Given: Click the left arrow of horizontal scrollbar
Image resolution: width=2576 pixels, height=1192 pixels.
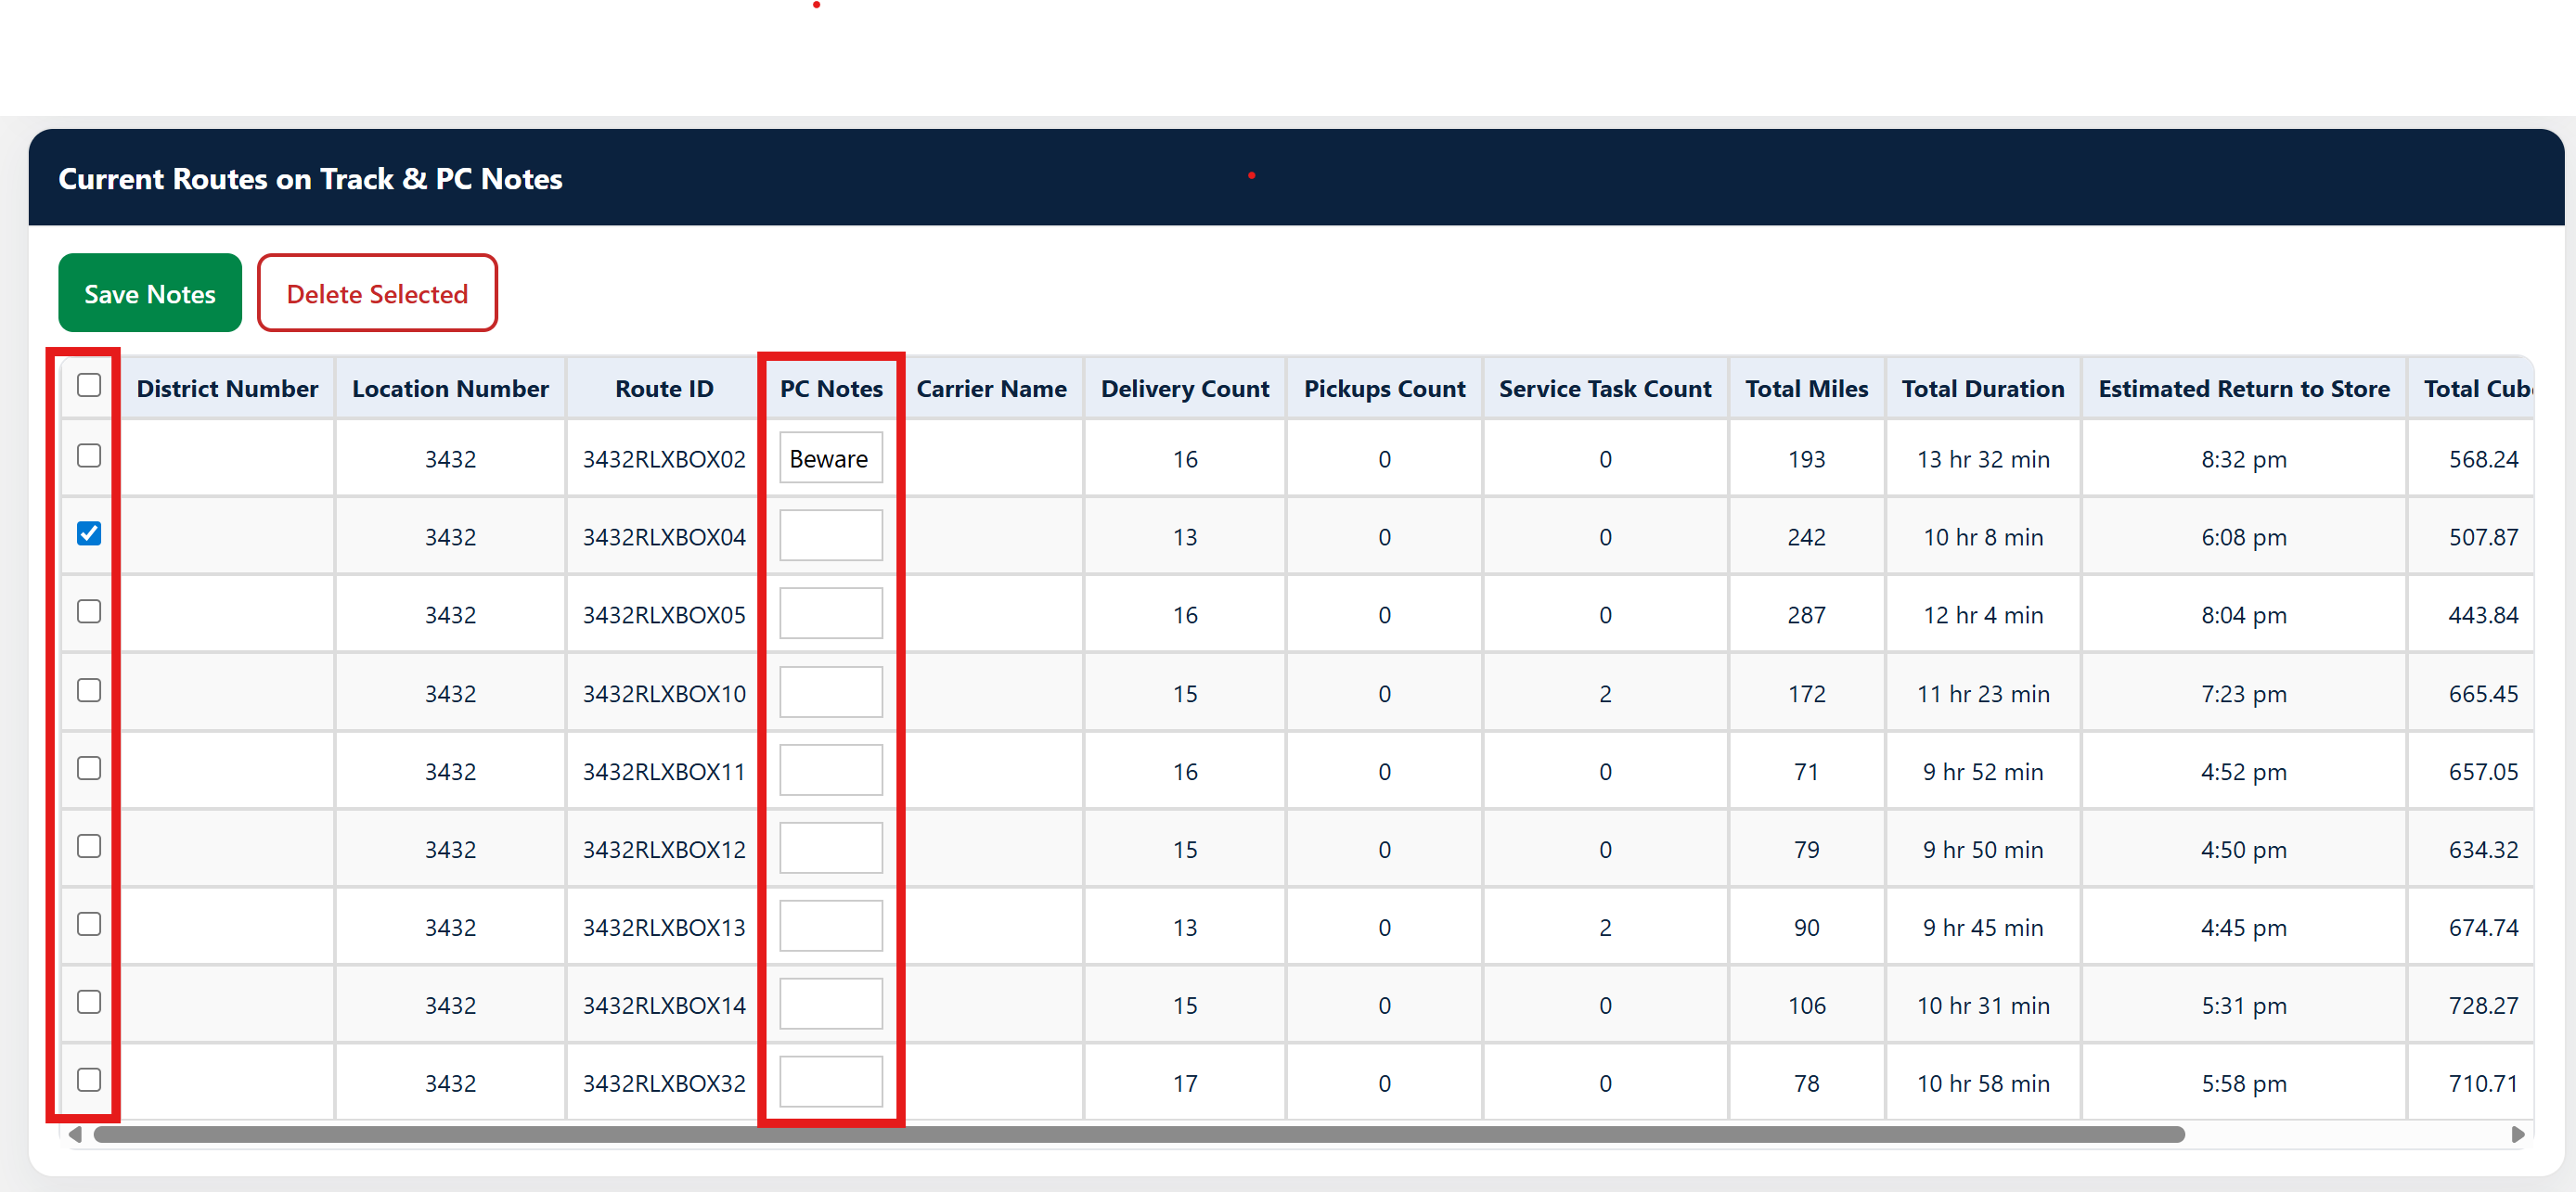Looking at the screenshot, I should [x=75, y=1135].
